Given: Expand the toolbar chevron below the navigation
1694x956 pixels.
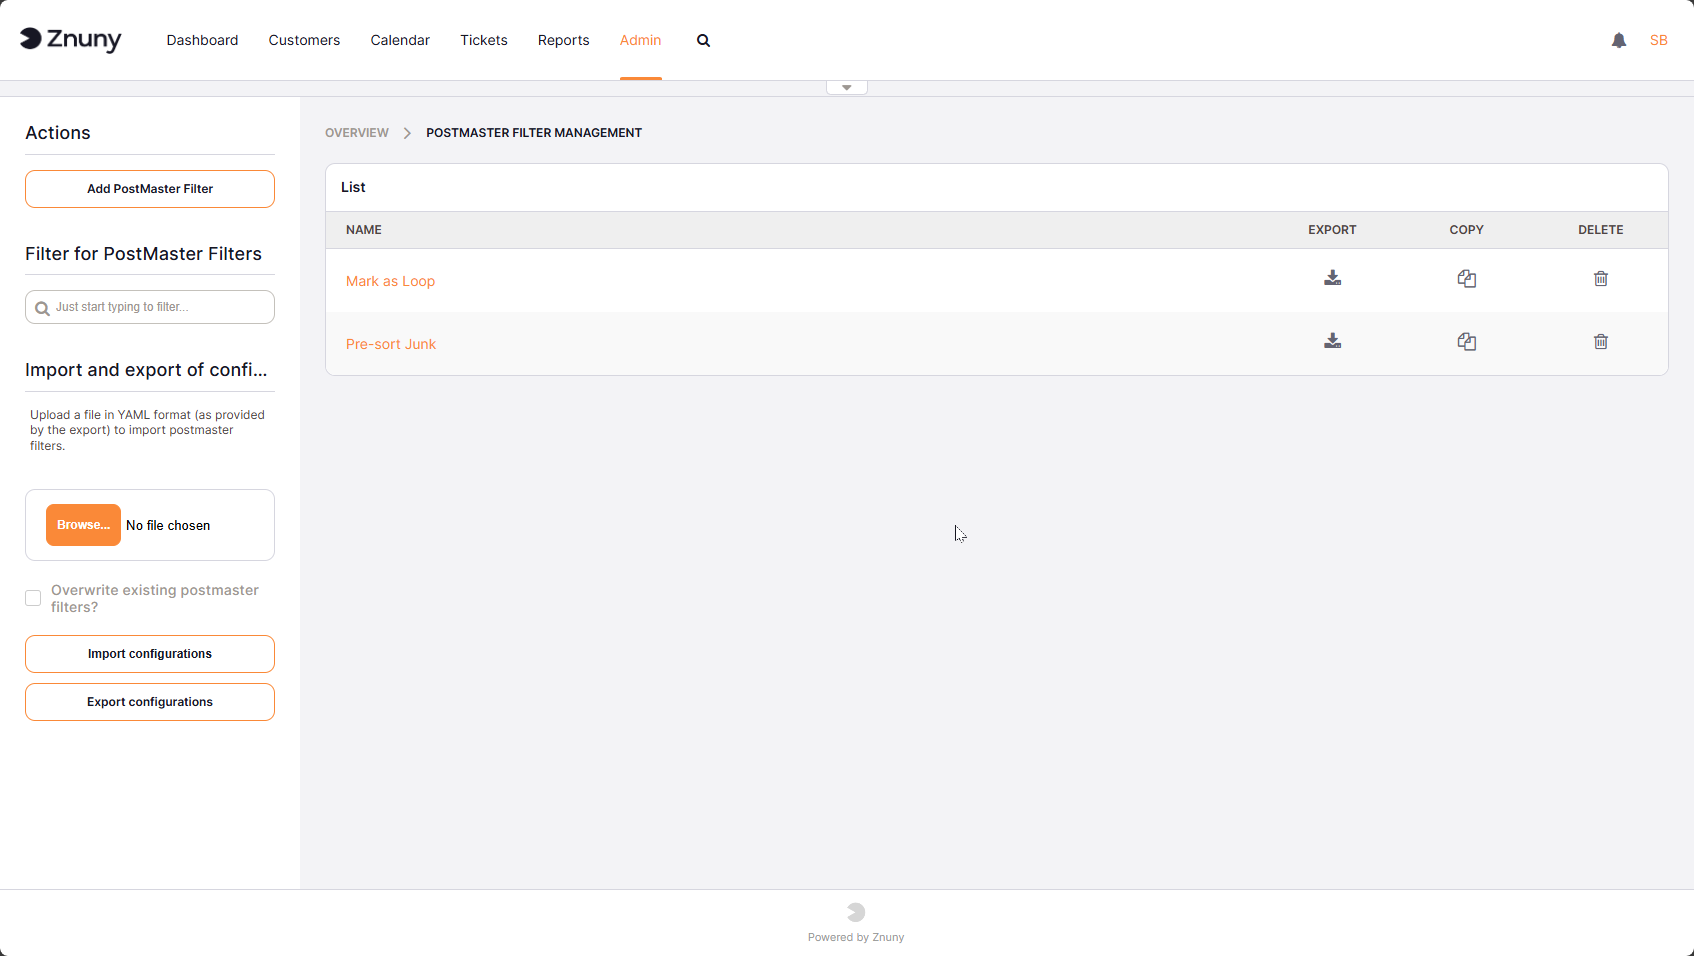Looking at the screenshot, I should 846,86.
